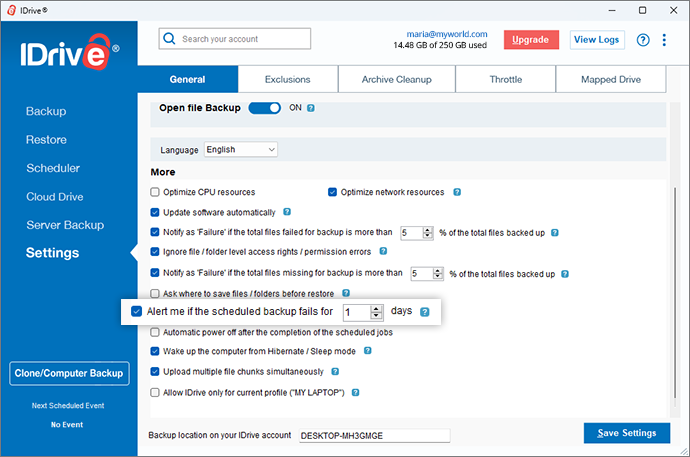Open Cloud Drive from the sidebar
The image size is (690, 457).
click(x=55, y=197)
